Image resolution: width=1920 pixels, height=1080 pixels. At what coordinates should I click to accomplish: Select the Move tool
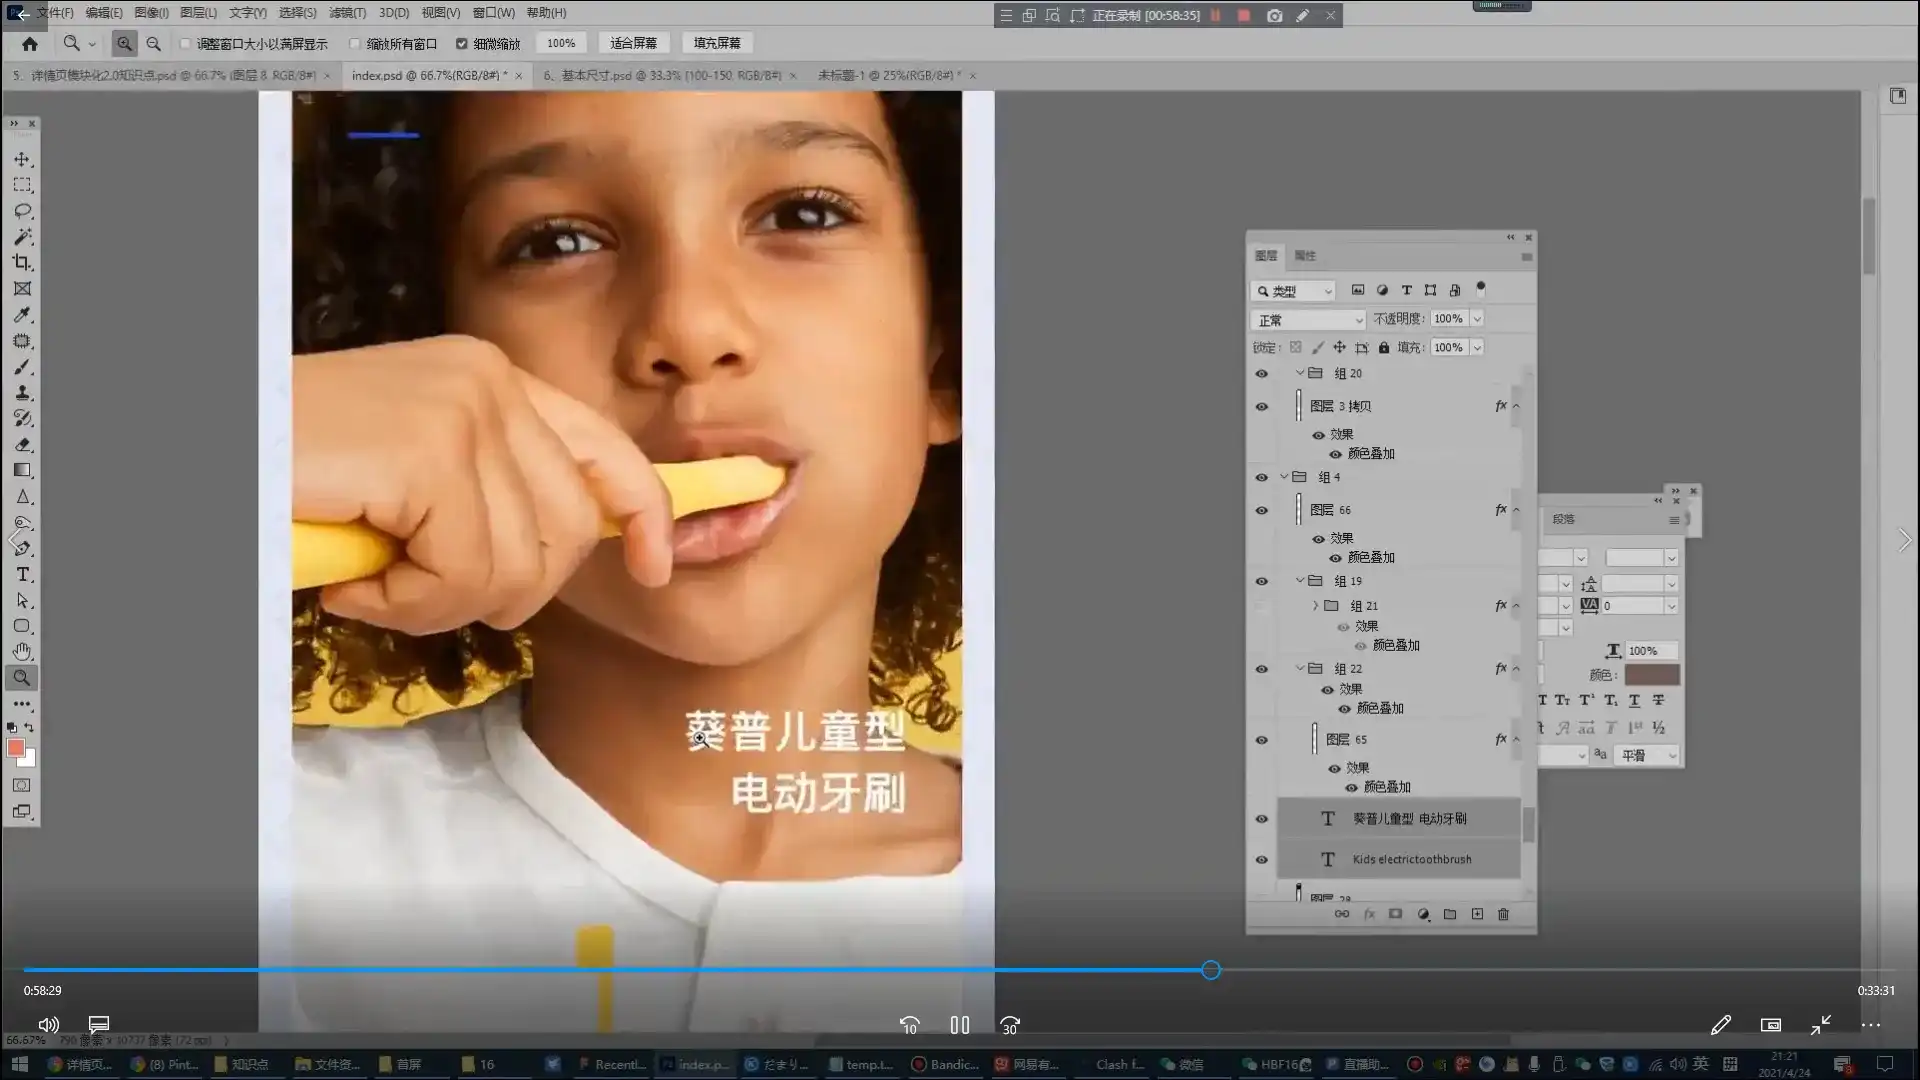click(21, 158)
